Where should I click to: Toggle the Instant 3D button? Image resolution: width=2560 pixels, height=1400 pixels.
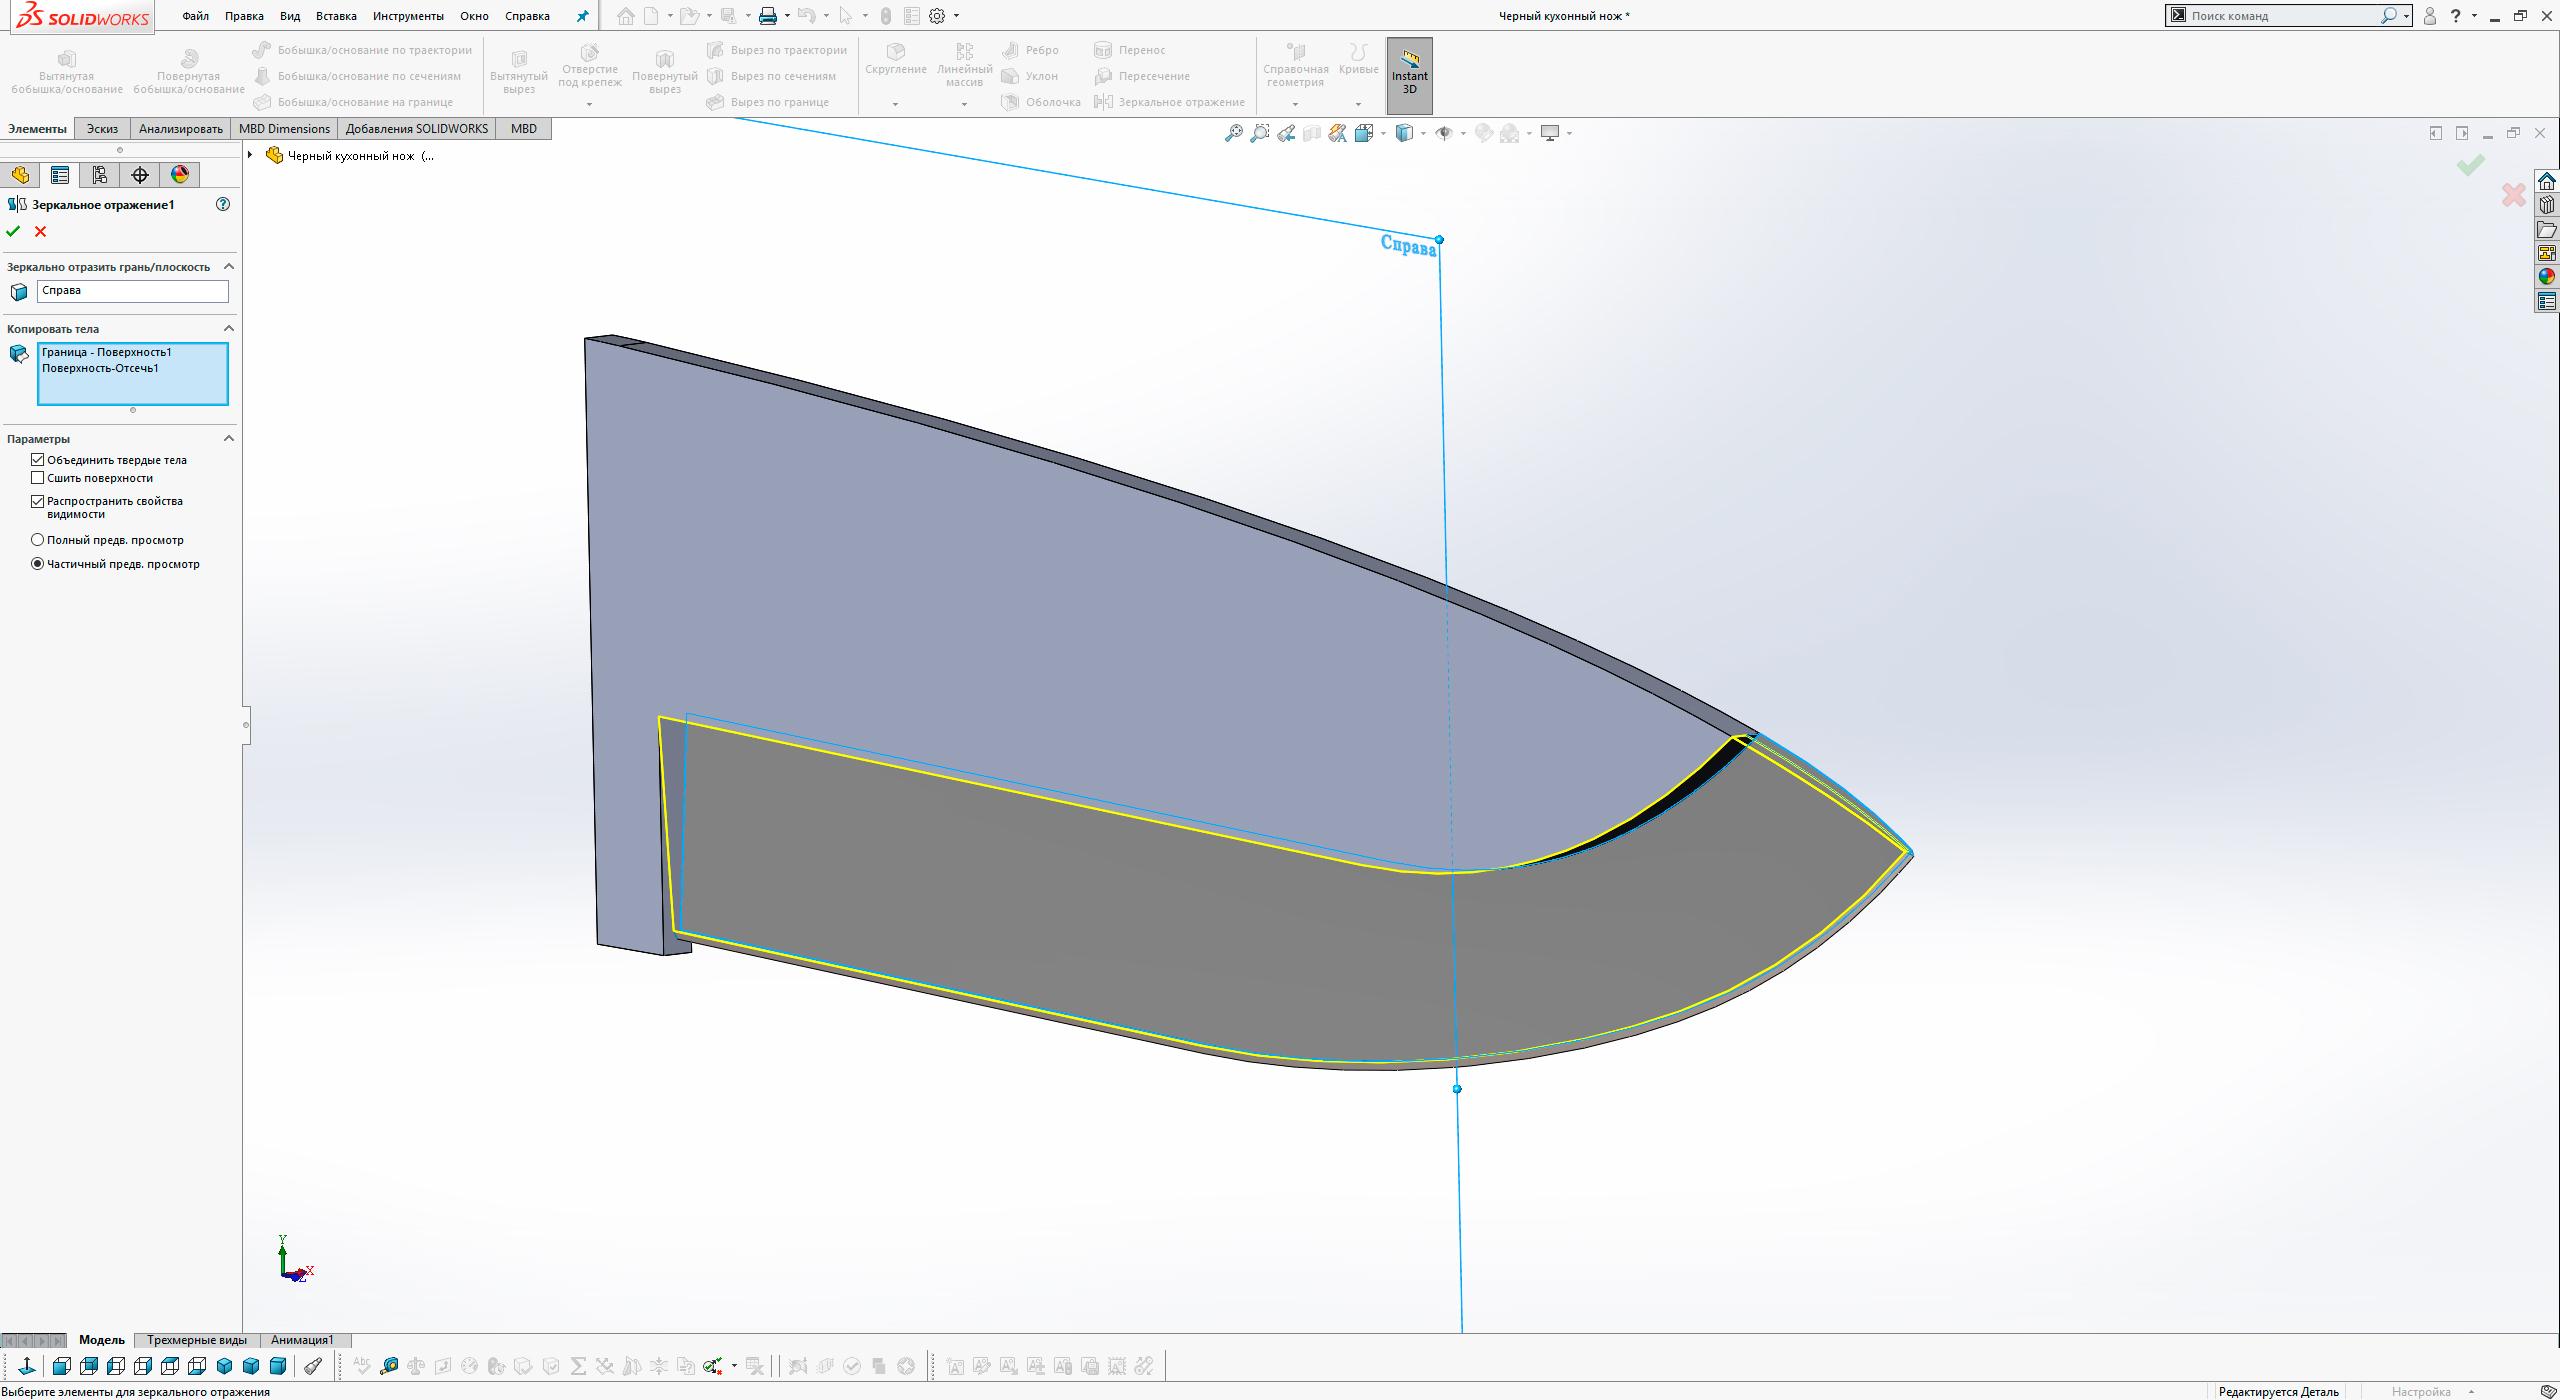click(1410, 74)
